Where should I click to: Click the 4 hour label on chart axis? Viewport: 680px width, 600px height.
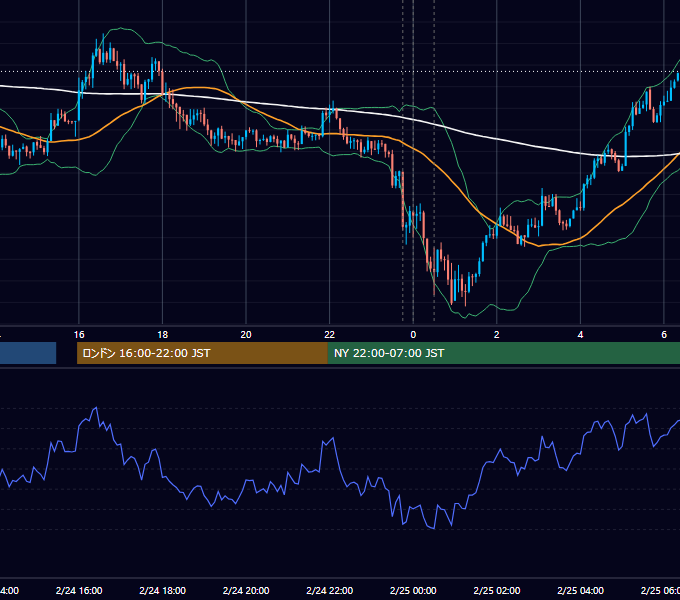tap(580, 335)
